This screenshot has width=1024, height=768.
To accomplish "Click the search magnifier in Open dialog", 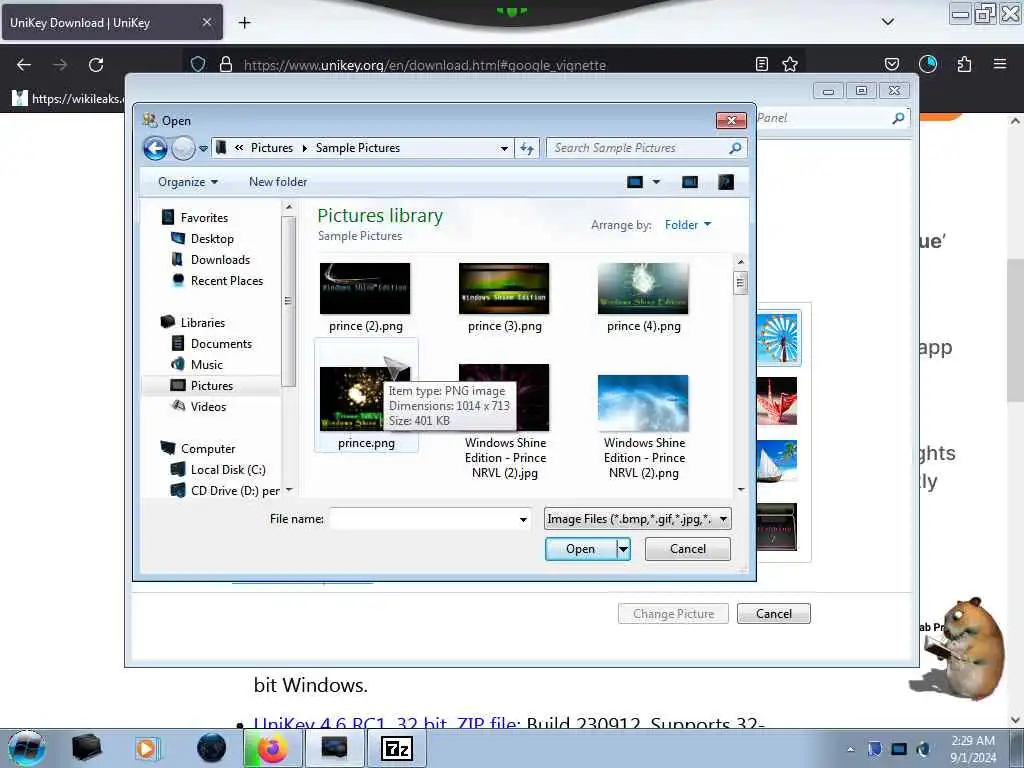I will tap(735, 148).
